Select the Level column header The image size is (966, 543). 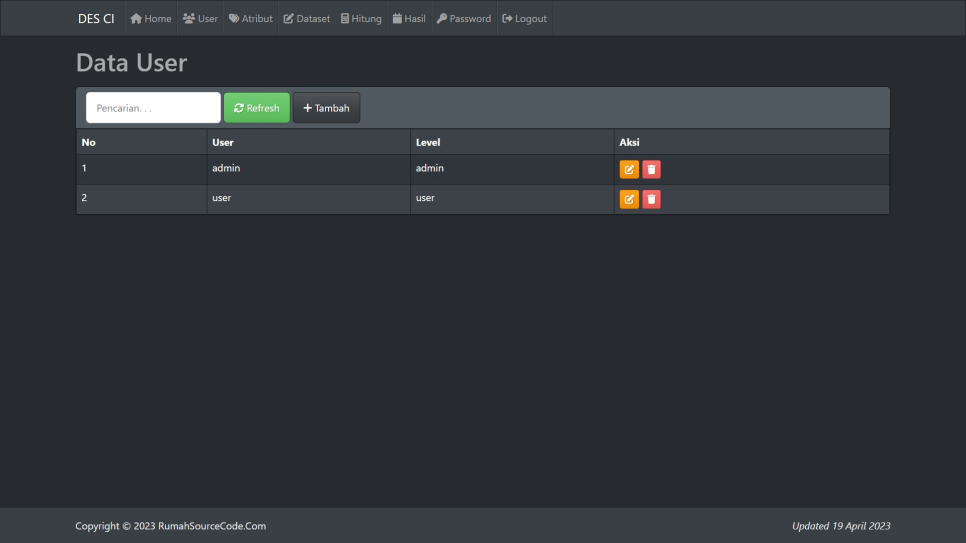(x=428, y=142)
